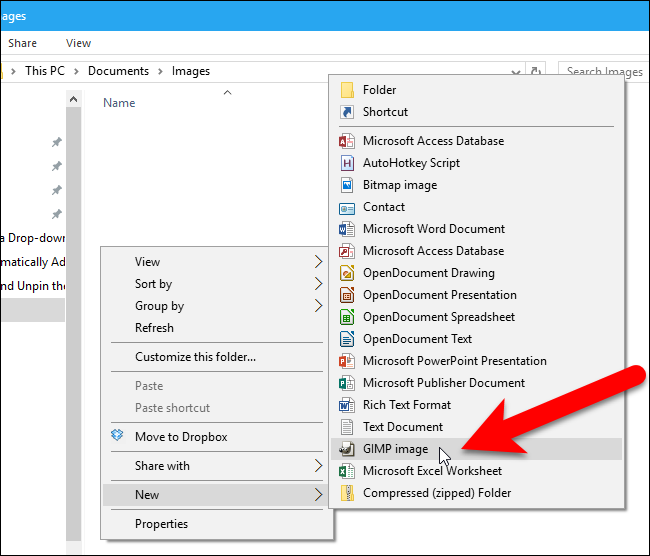Click the PowerPoint Presentation icon
This screenshot has width=650, height=556.
click(x=347, y=361)
